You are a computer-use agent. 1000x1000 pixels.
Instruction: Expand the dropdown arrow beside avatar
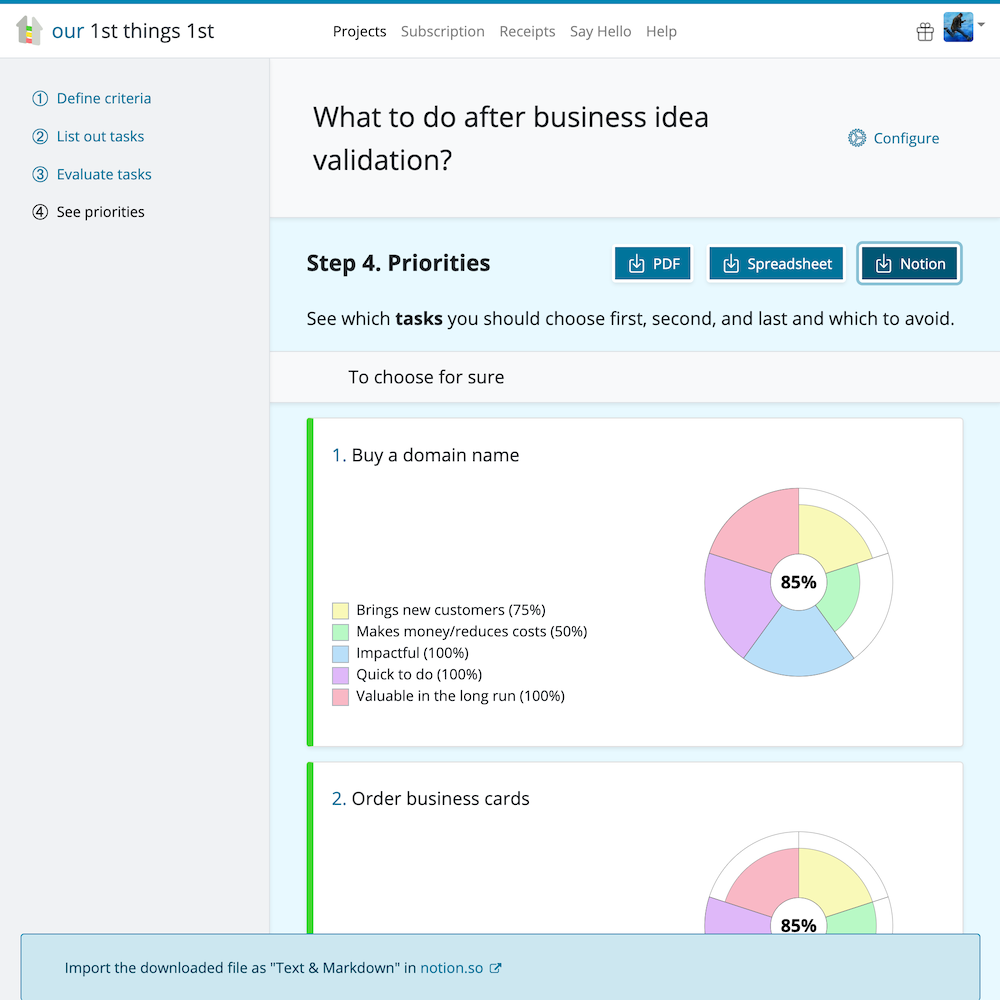point(982,24)
